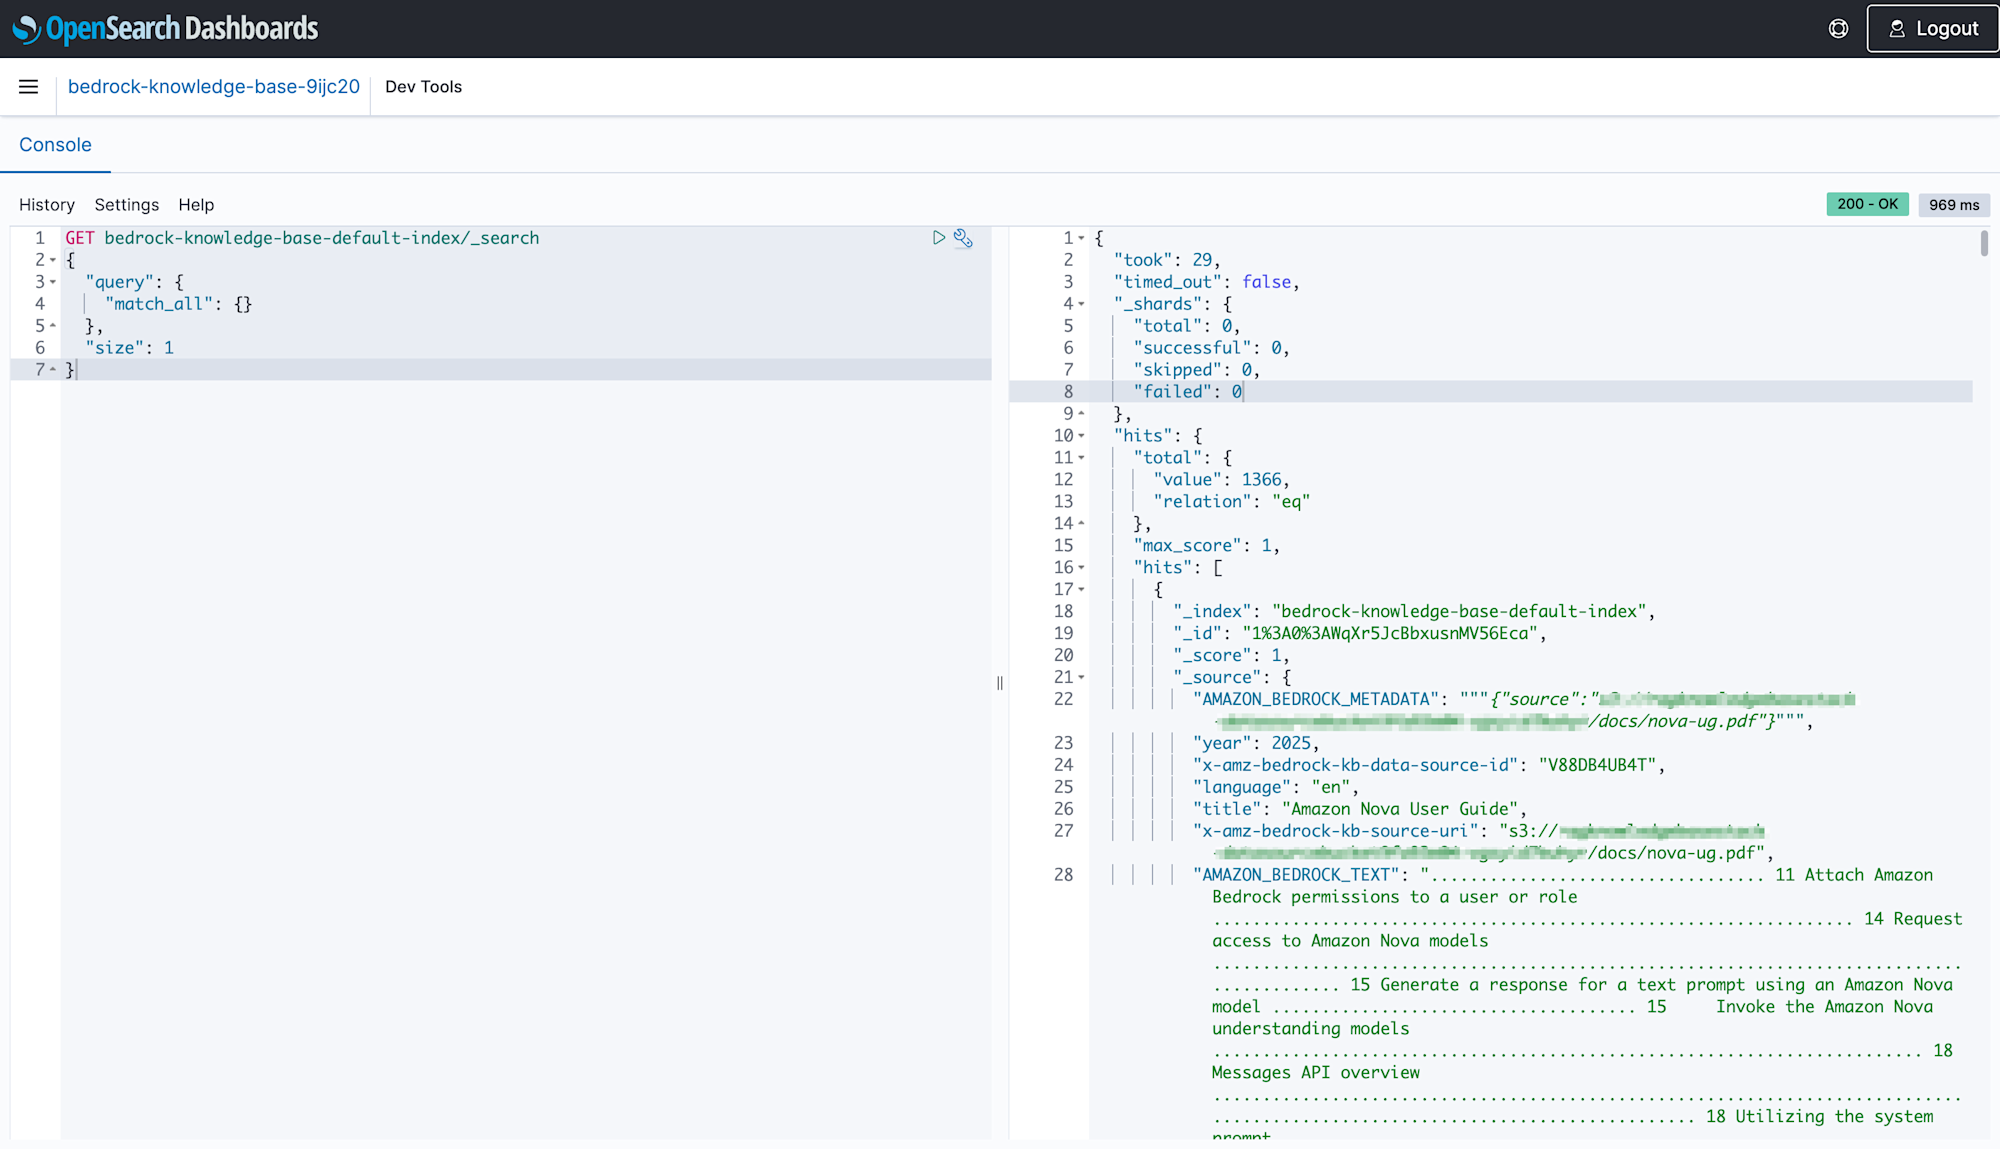Click the "took": 29 response line
The height and width of the screenshot is (1149, 2000).
(1167, 260)
